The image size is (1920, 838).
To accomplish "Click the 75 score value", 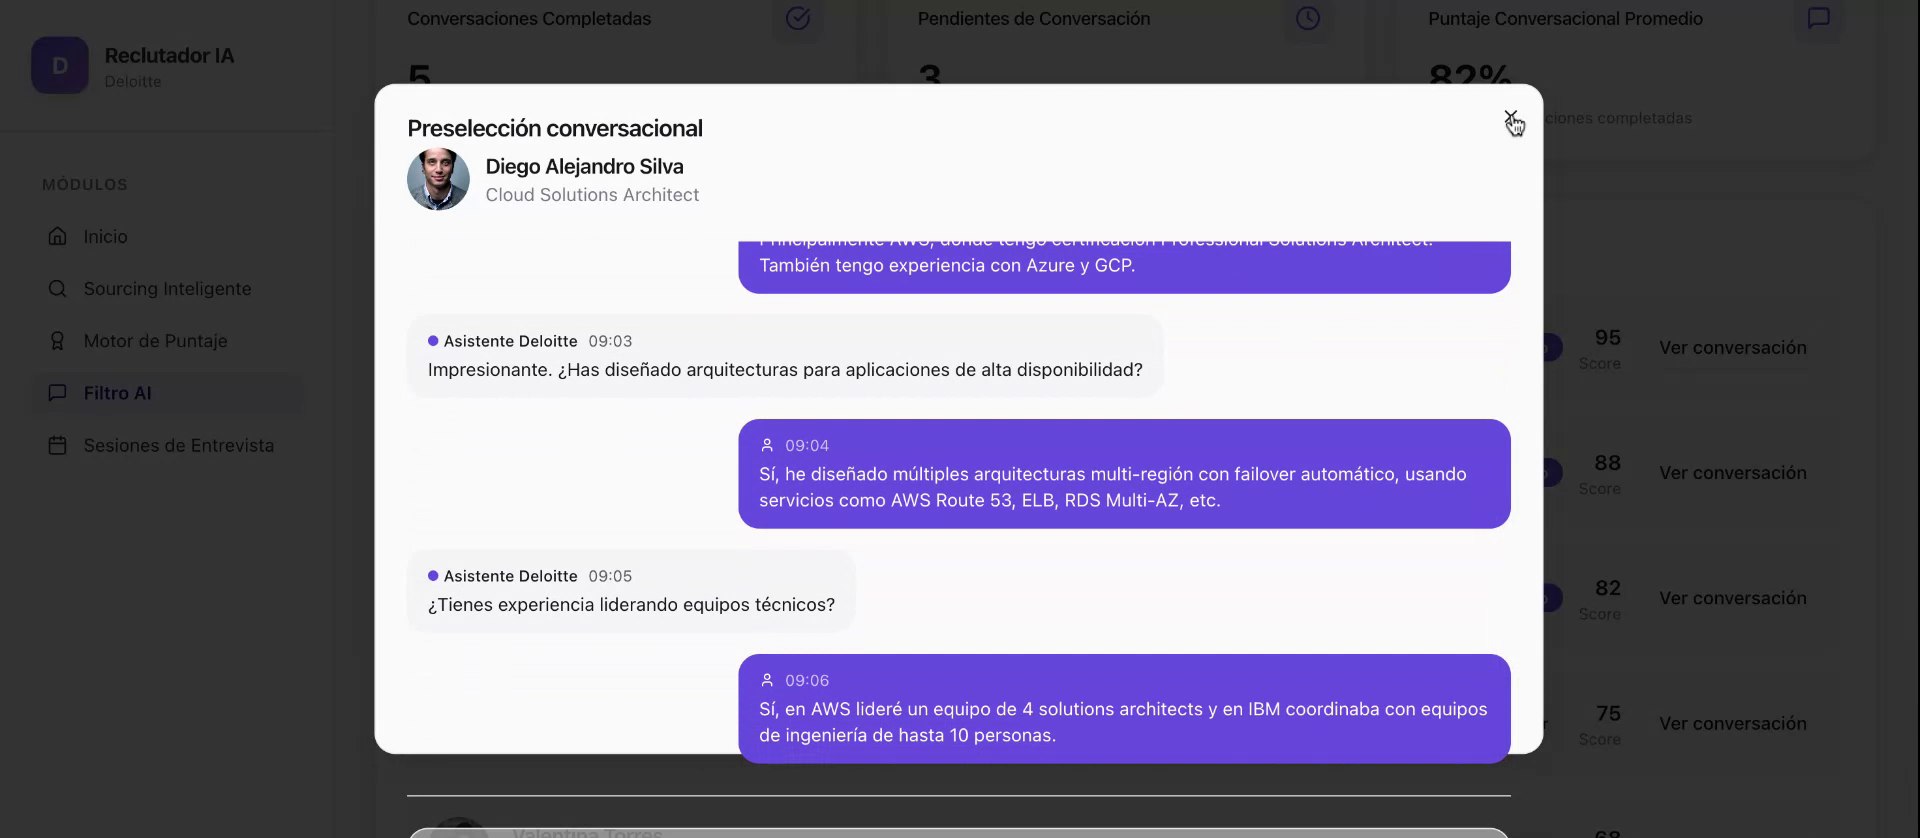I will [1608, 713].
